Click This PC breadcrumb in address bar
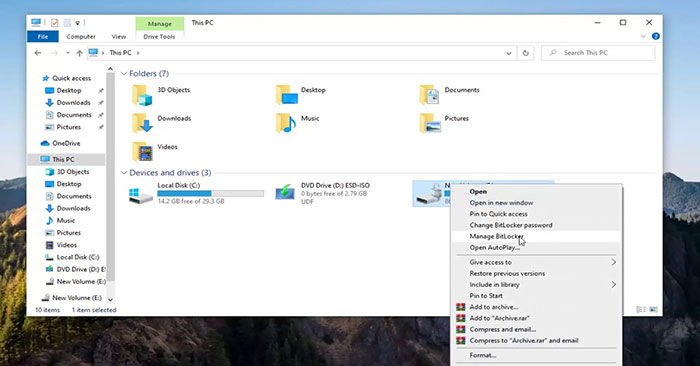 (x=121, y=53)
